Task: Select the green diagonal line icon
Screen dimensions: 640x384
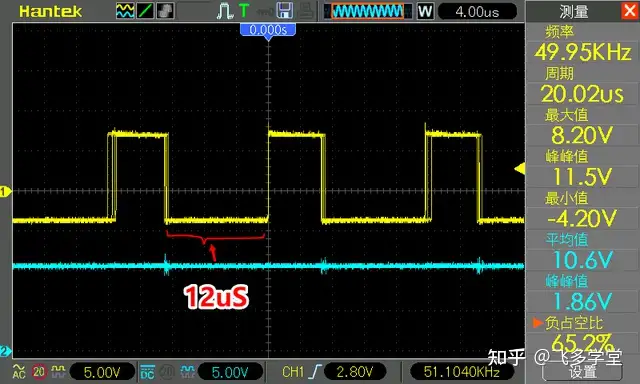Action: [x=145, y=11]
